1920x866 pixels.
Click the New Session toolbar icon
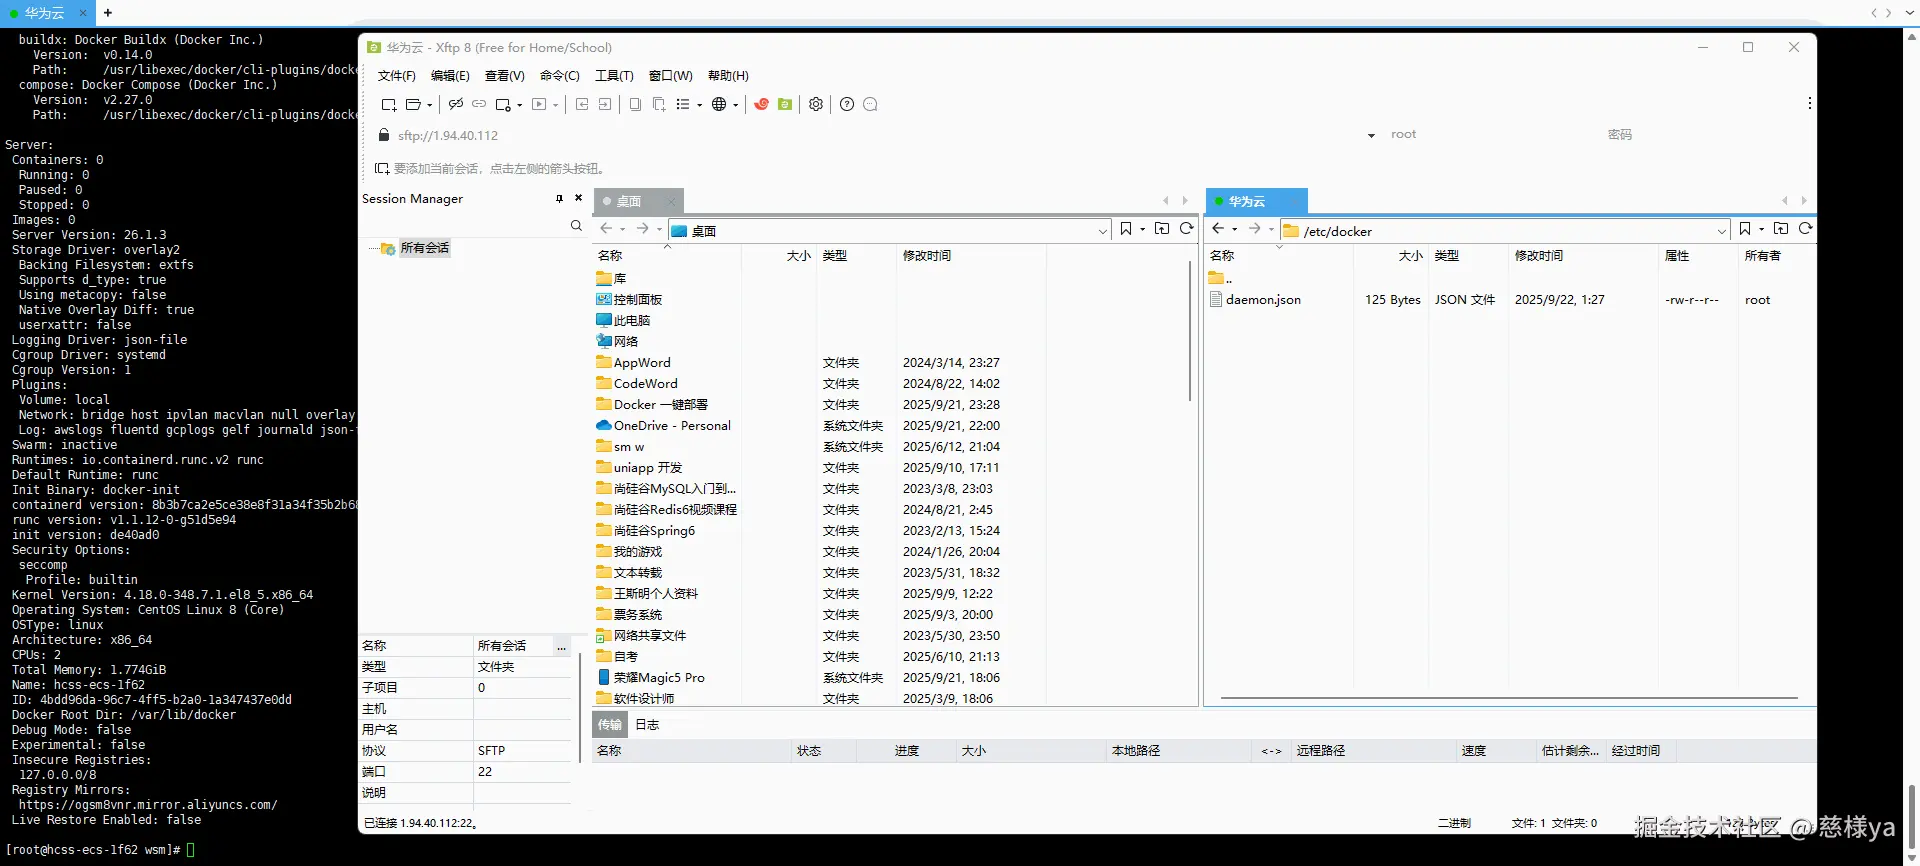pyautogui.click(x=389, y=104)
